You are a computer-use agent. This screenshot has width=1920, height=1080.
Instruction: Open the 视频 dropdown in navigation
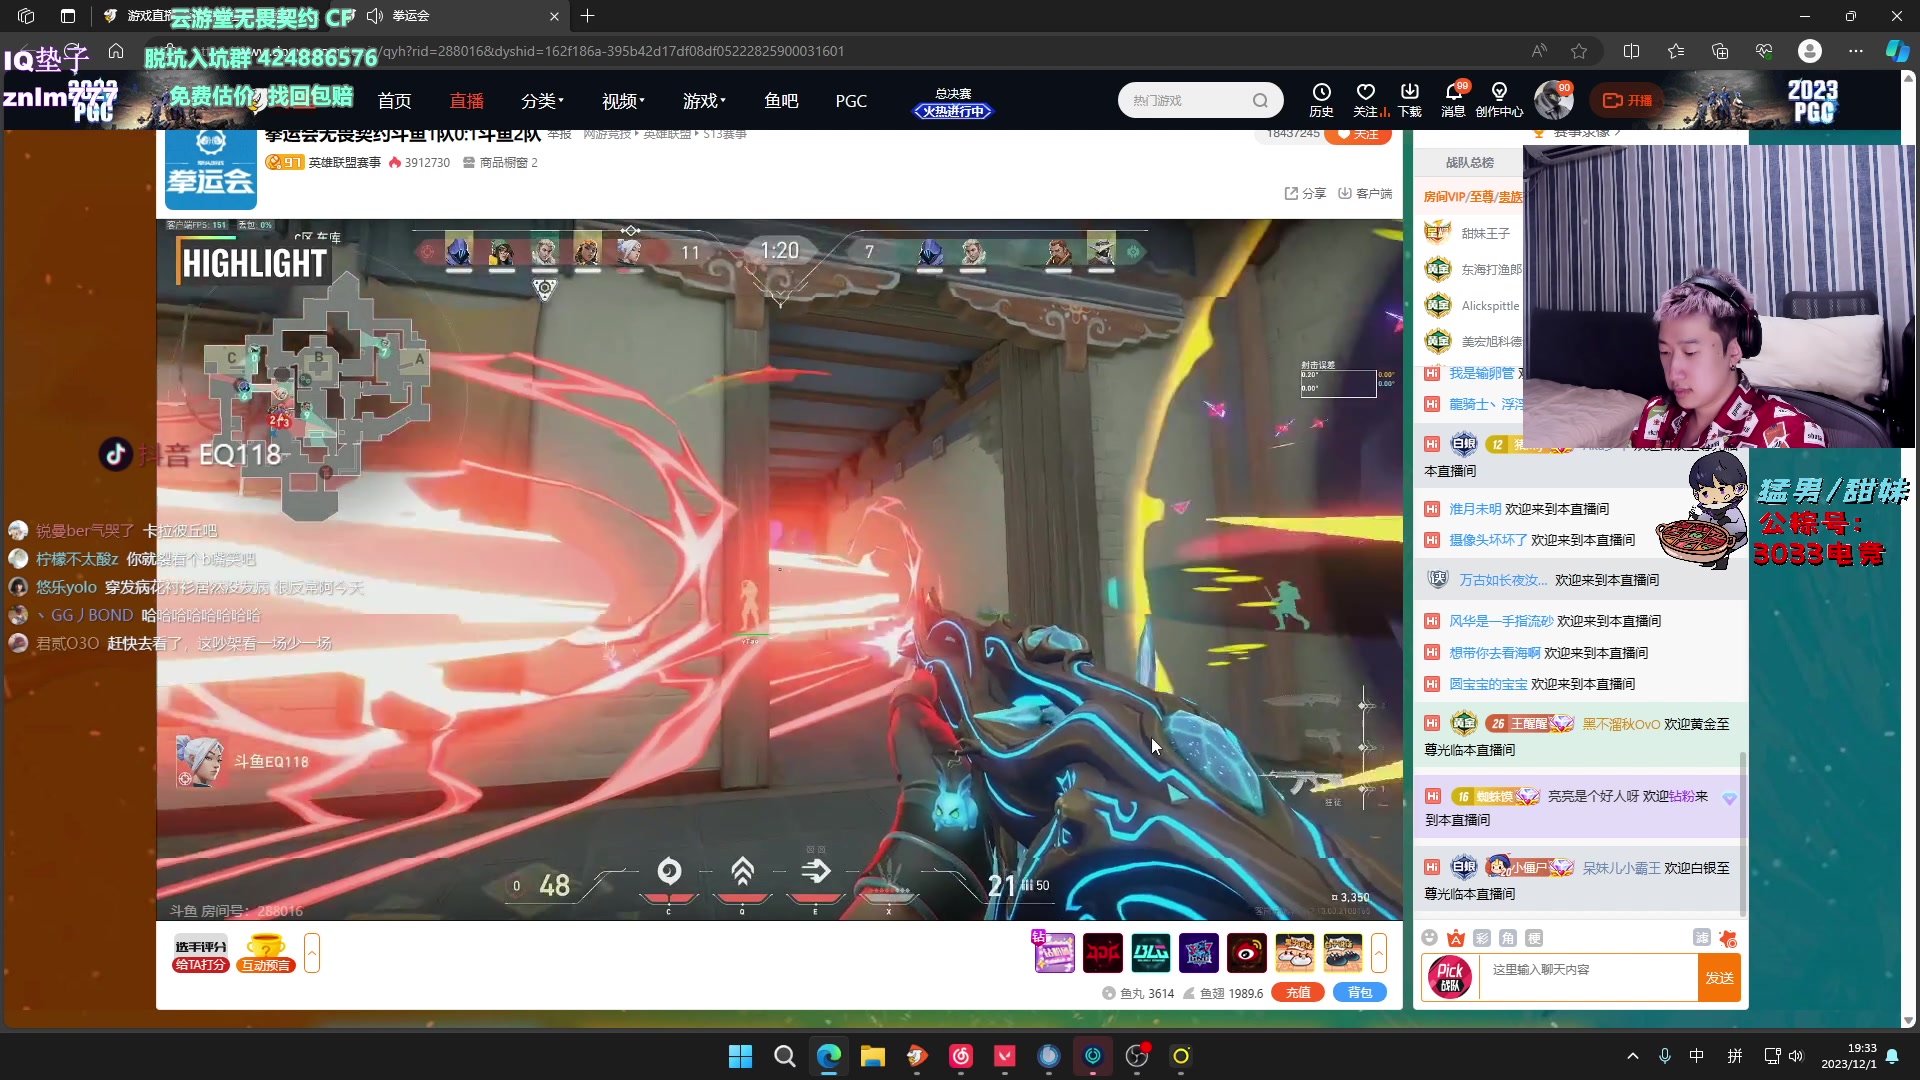623,101
